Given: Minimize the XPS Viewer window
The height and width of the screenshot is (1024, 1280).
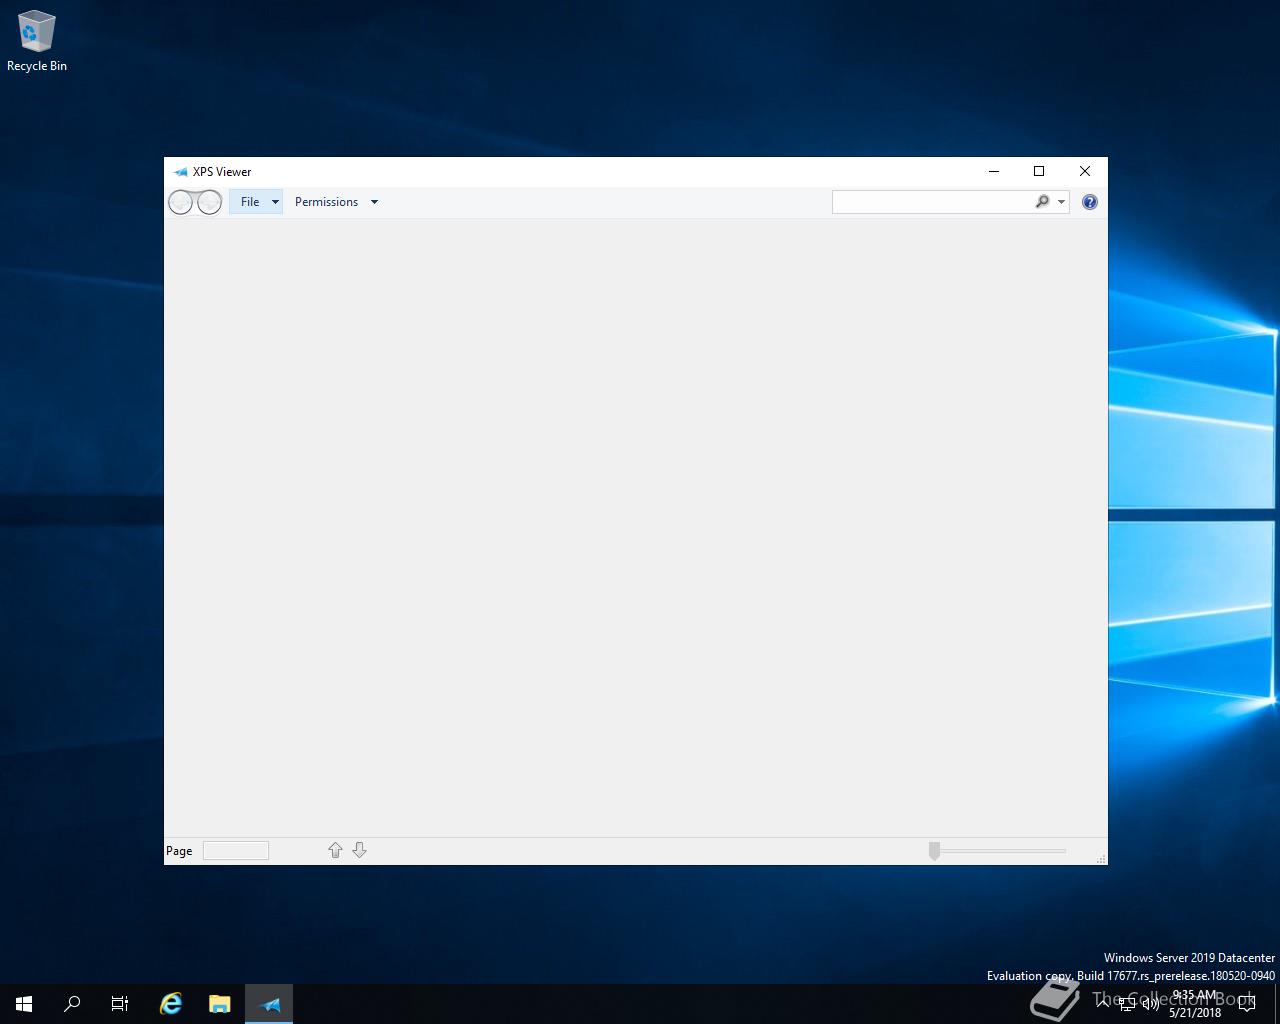Looking at the screenshot, I should 994,171.
